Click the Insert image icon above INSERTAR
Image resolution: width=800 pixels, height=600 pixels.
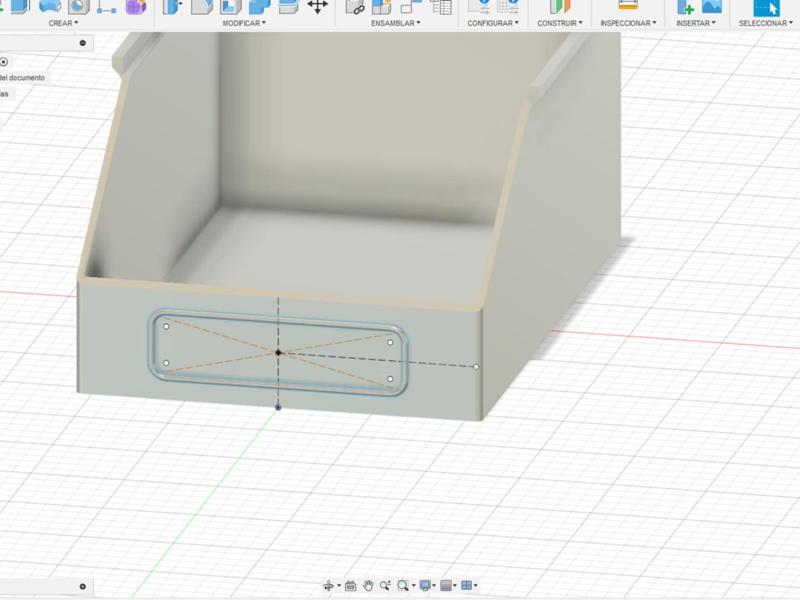[x=712, y=6]
